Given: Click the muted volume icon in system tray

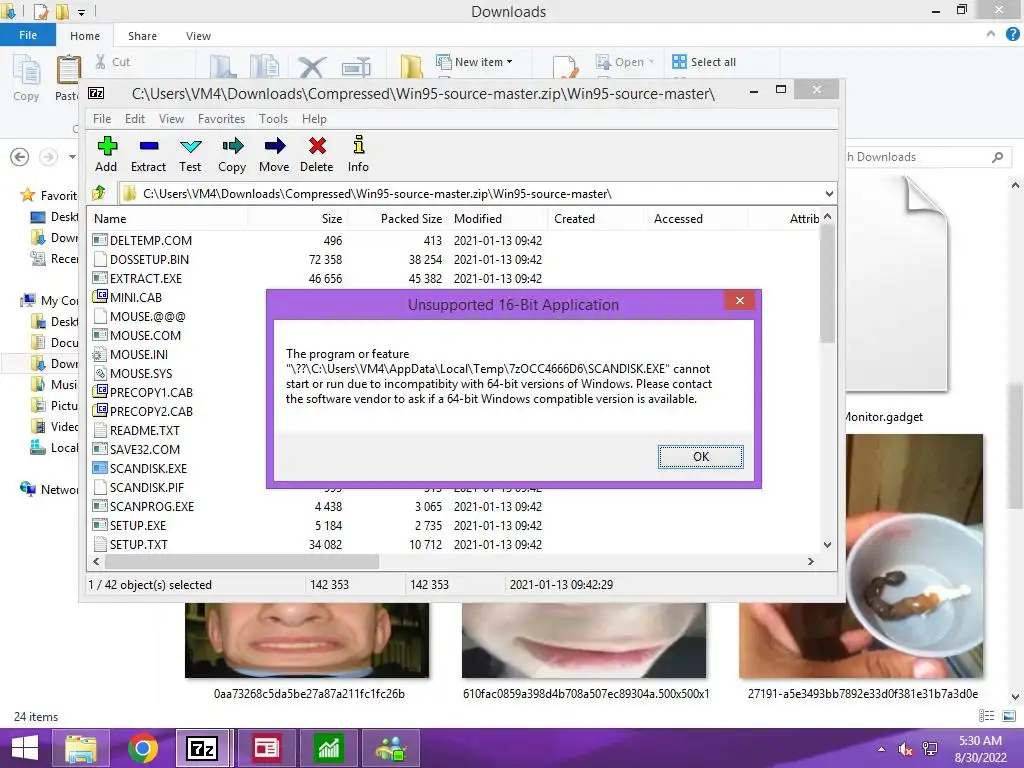Looking at the screenshot, I should pyautogui.click(x=906, y=749).
